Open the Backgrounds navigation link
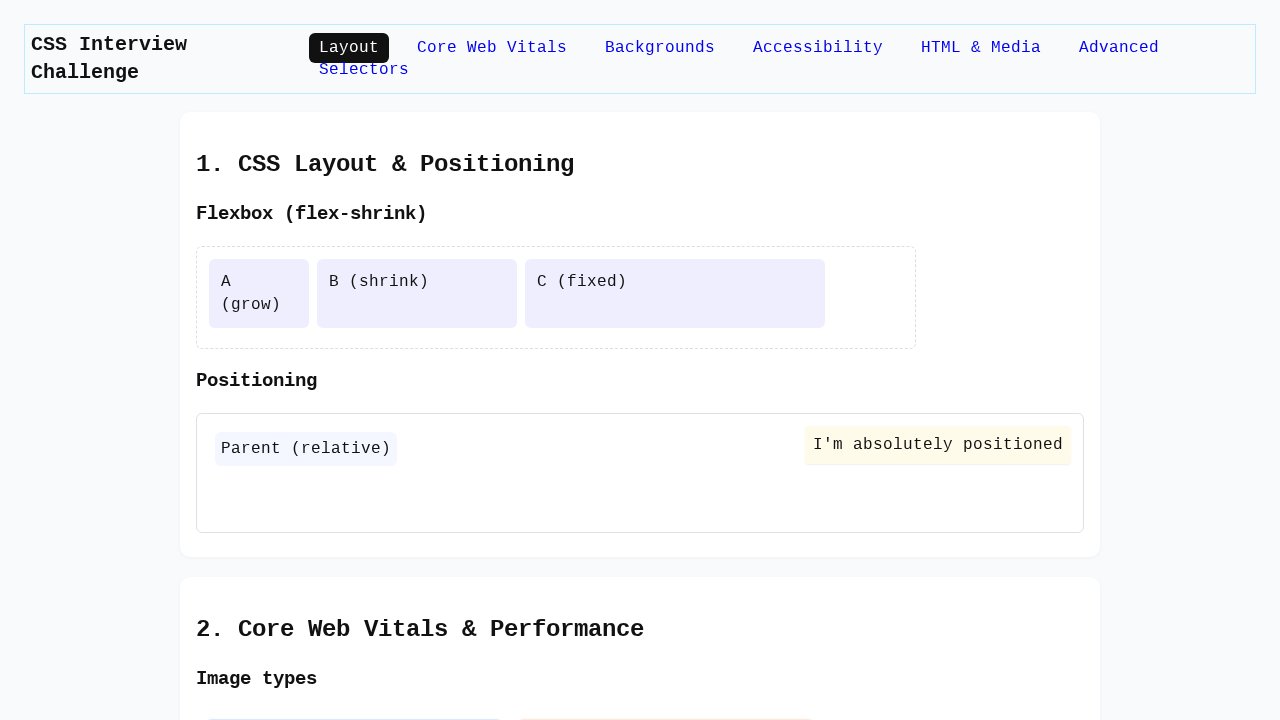Viewport: 1280px width, 720px height. [x=659, y=47]
